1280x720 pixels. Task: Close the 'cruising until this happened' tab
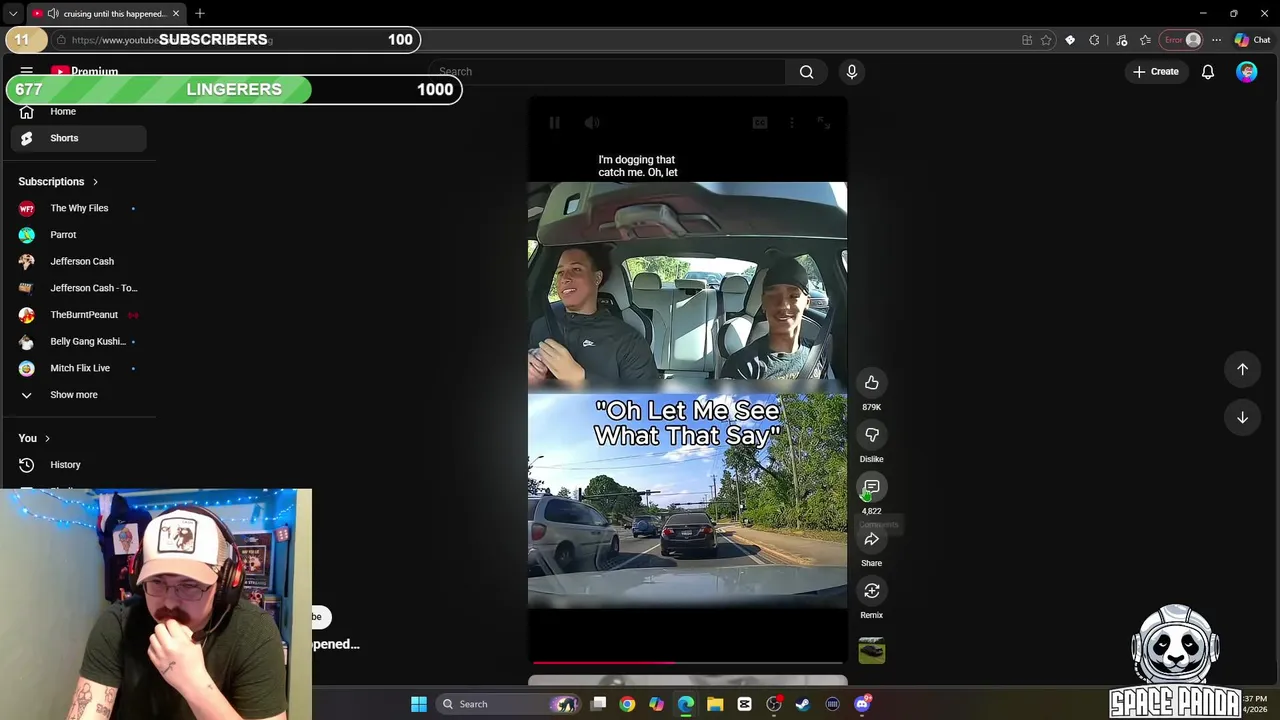pos(176,14)
